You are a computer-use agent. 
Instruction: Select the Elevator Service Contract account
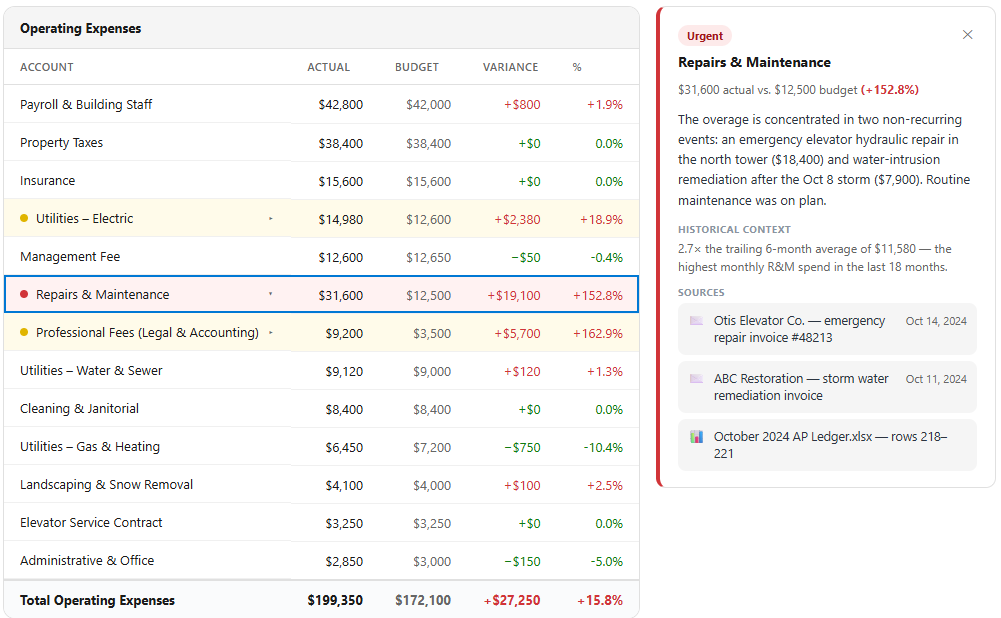point(91,522)
